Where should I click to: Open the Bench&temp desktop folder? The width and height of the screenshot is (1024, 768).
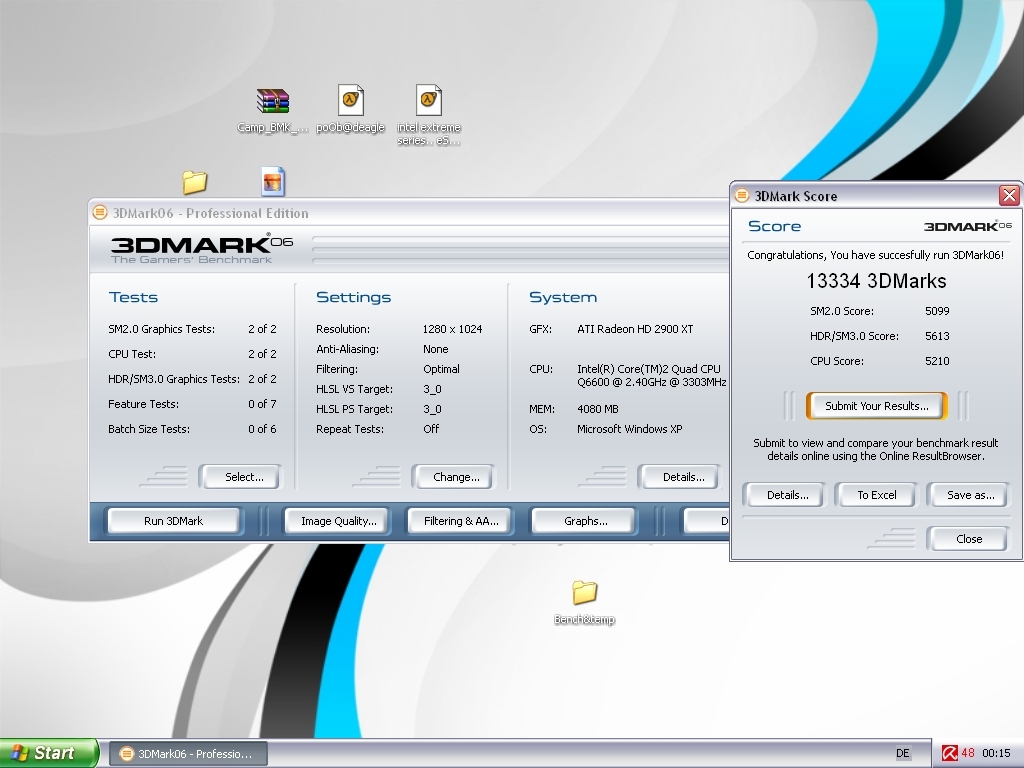pos(584,592)
